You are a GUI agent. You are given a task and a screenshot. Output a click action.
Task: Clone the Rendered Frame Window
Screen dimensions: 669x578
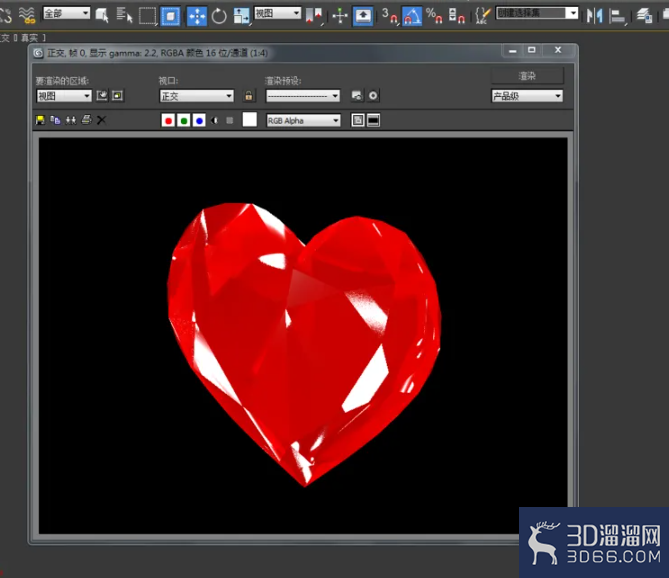coord(71,120)
